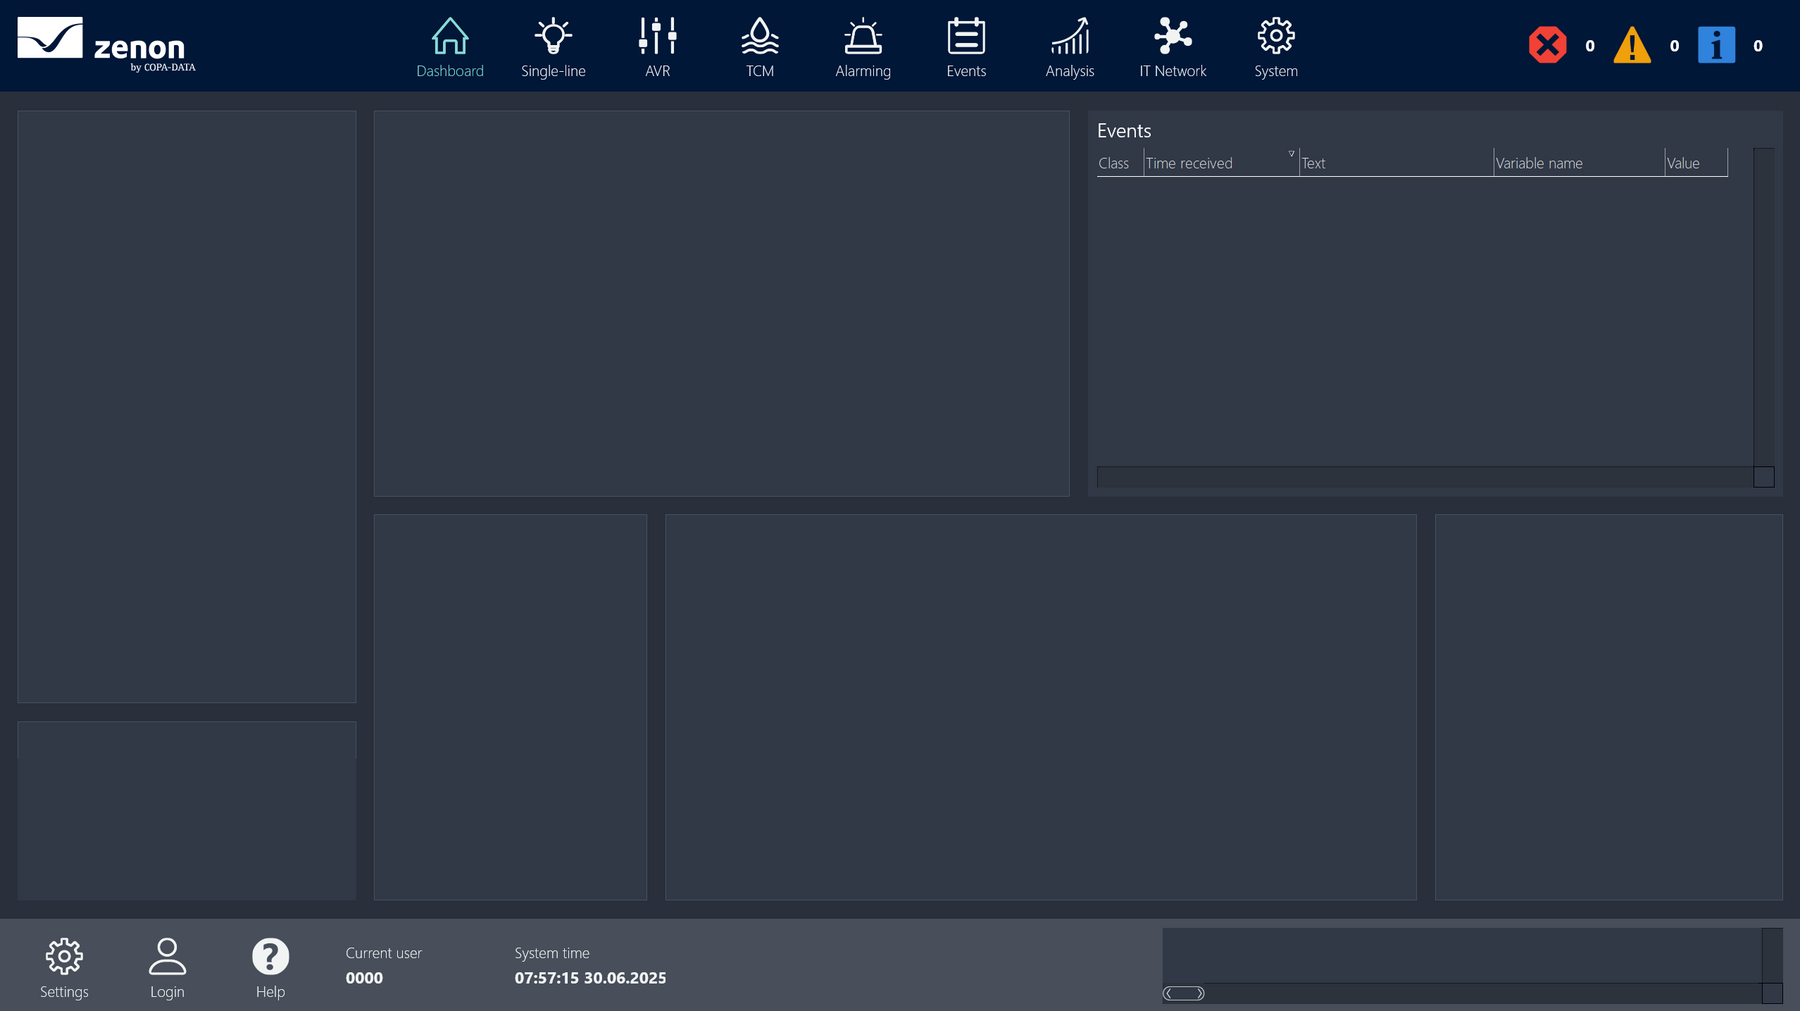This screenshot has width=1800, height=1011.
Task: Sort events by Text column header
Action: [1396, 163]
